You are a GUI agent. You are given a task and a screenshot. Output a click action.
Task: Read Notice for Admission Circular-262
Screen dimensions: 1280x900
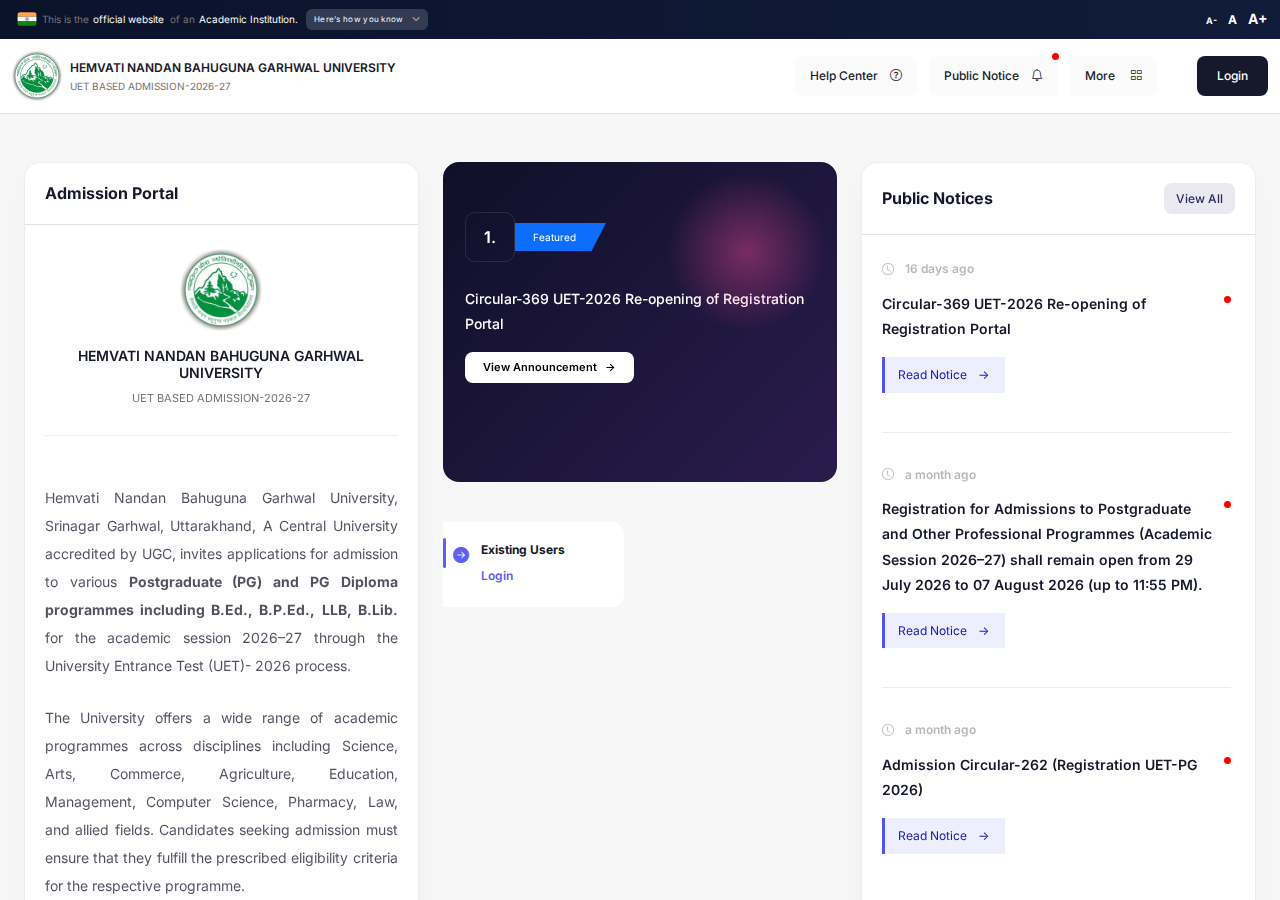tap(943, 836)
